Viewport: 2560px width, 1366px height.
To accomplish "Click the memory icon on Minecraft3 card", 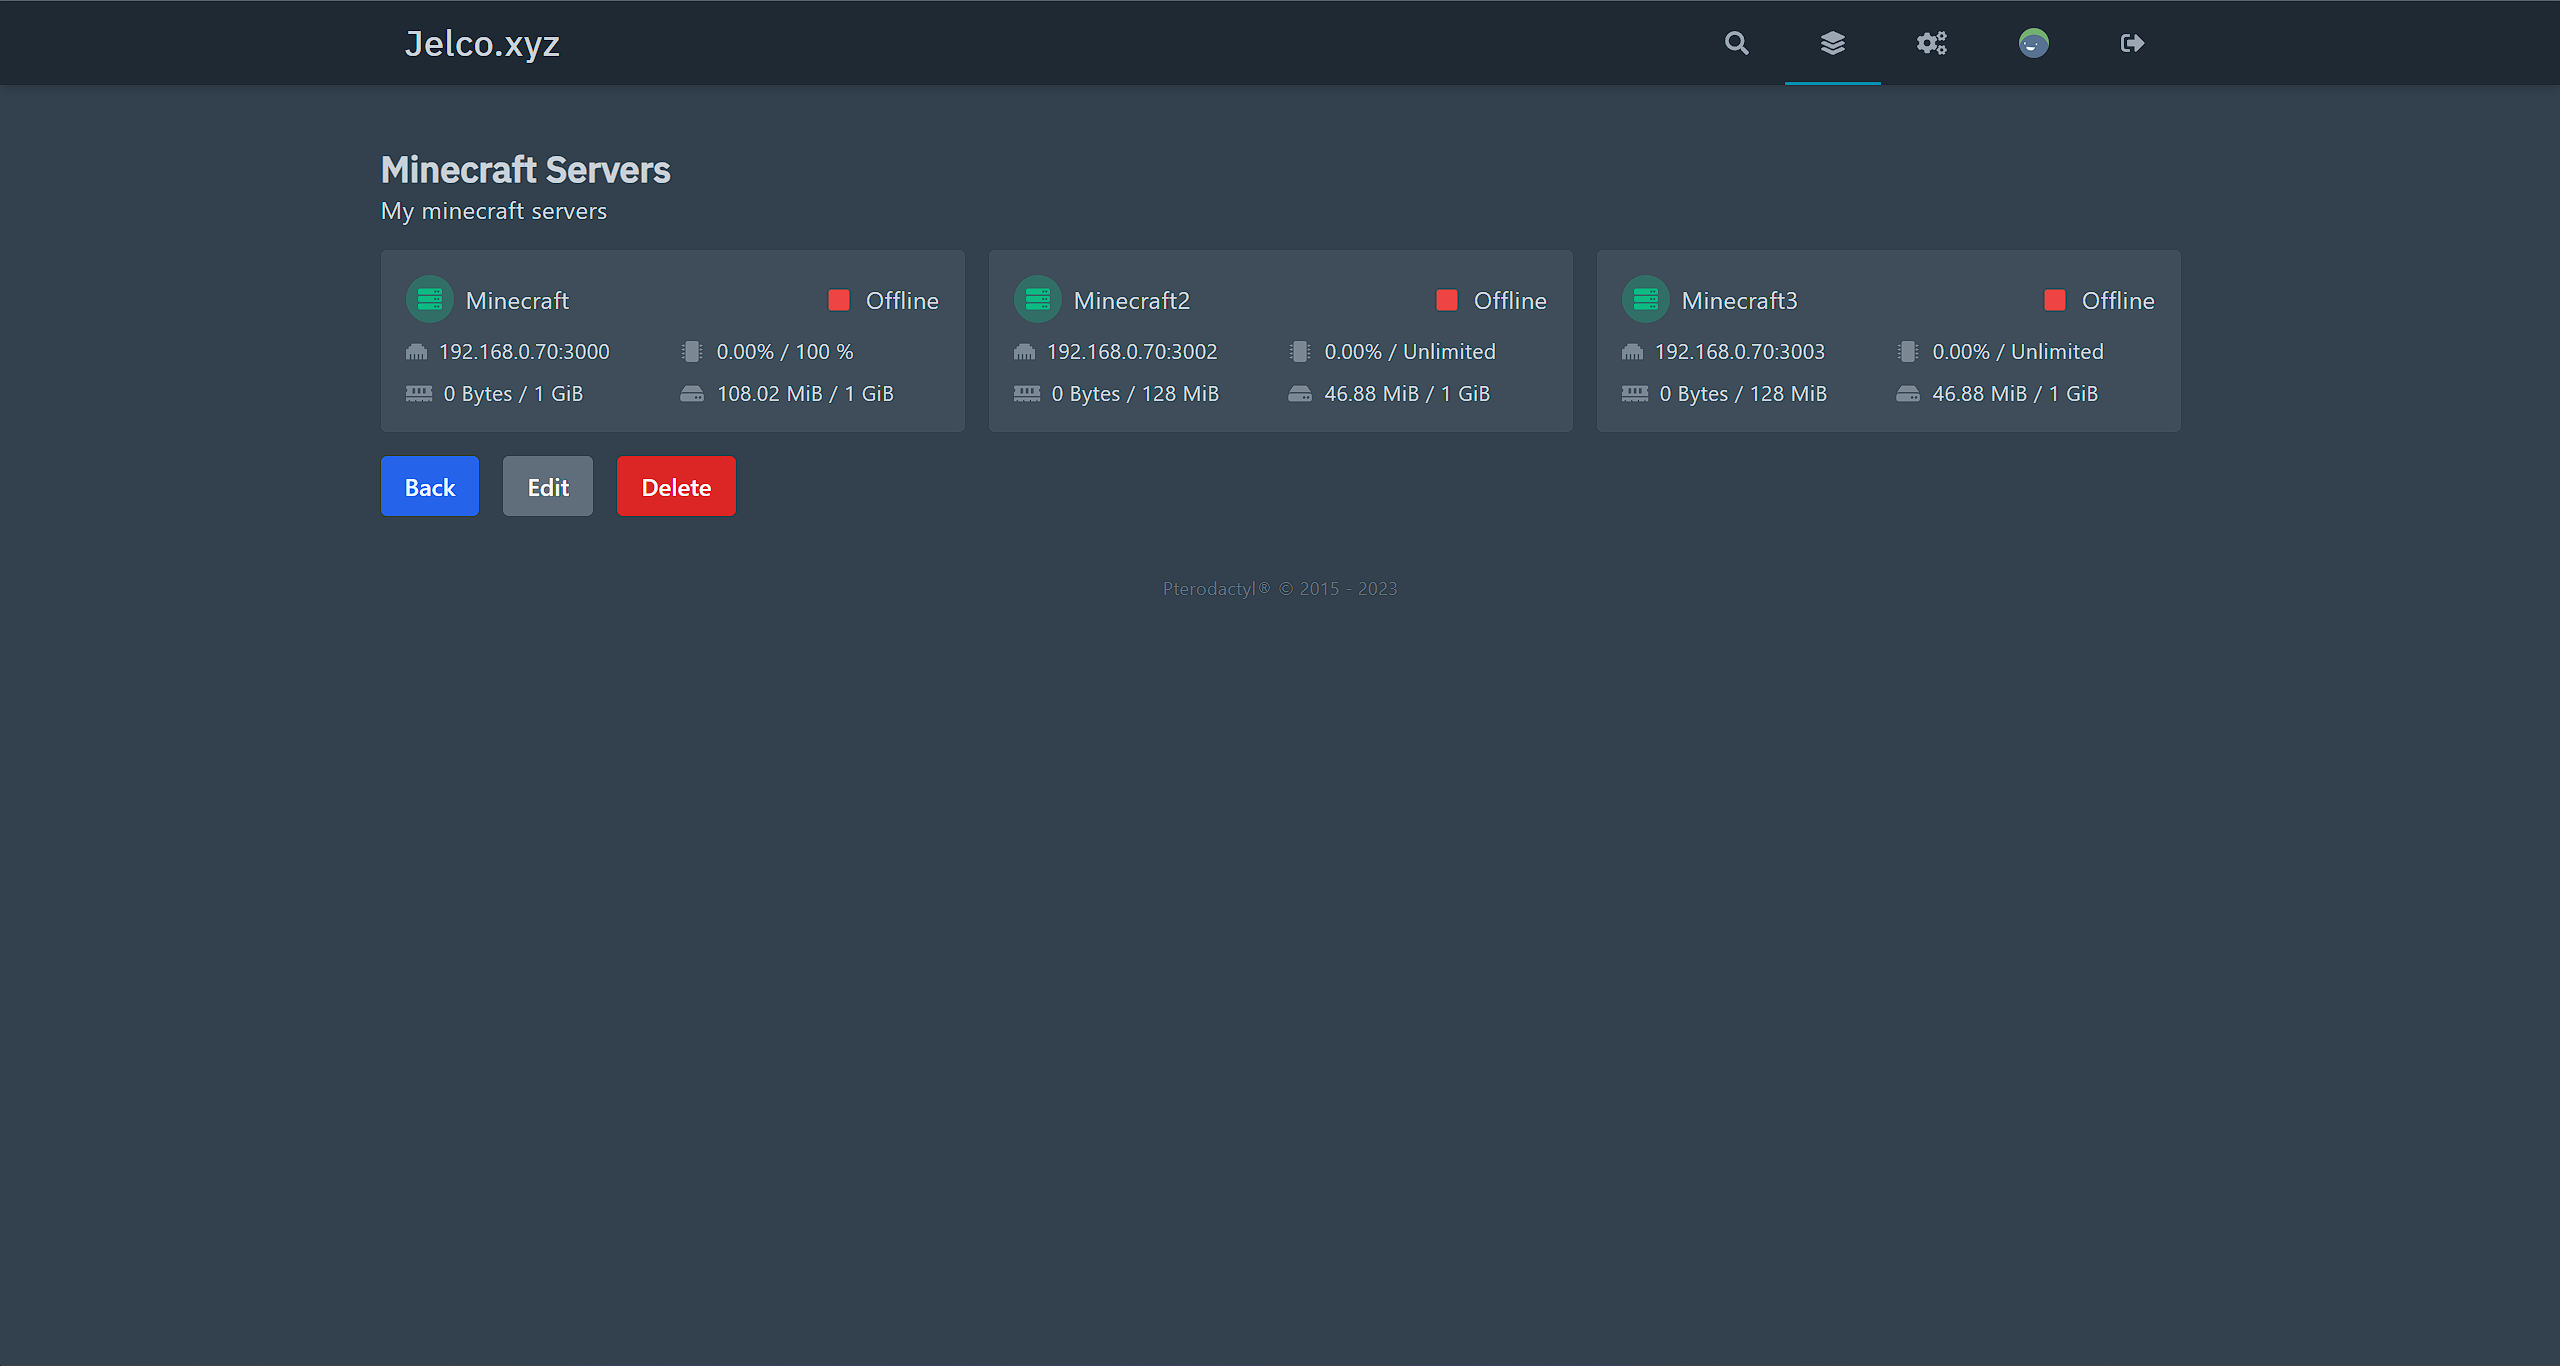I will (1635, 394).
